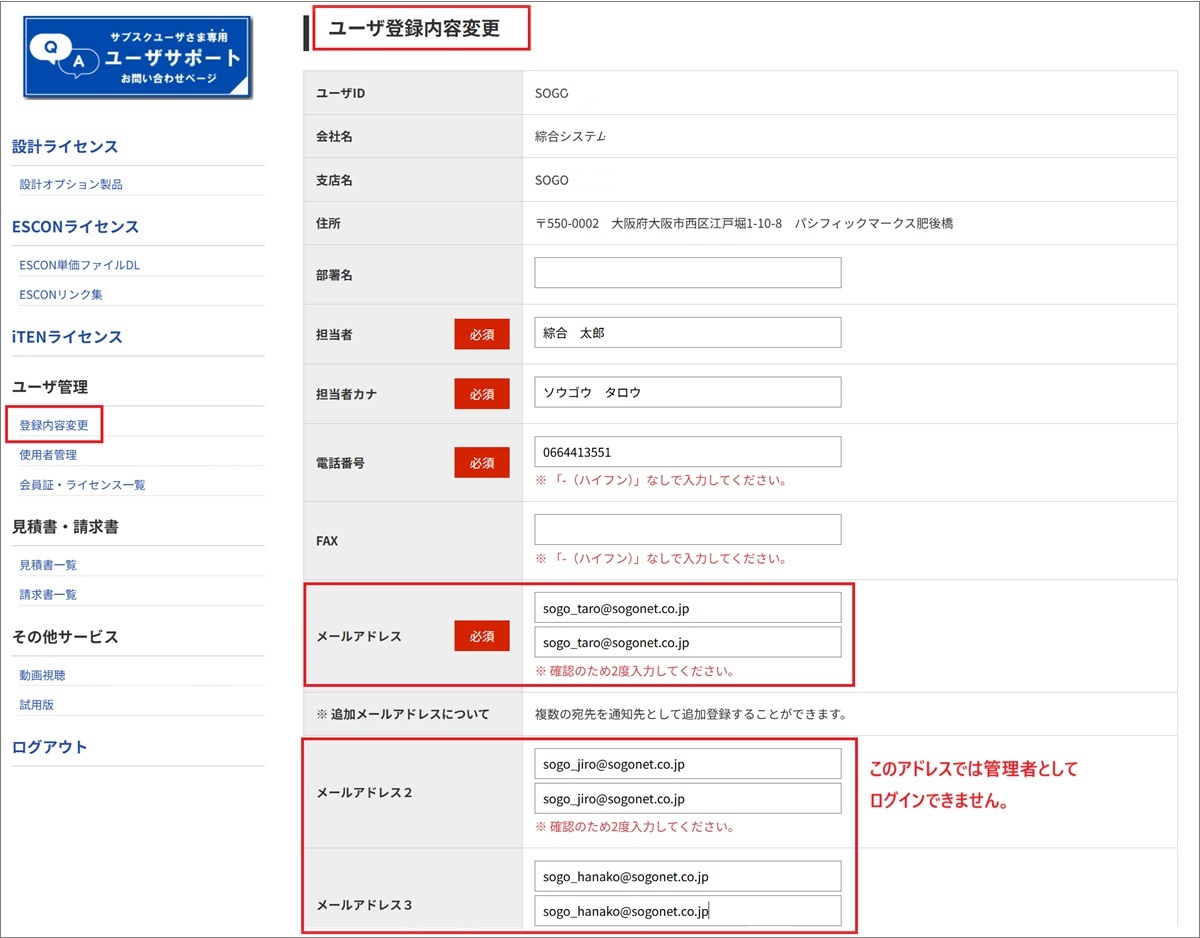This screenshot has width=1200, height=938.
Task: Open 会員証・ライセンス一覧 link
Action: (x=82, y=485)
